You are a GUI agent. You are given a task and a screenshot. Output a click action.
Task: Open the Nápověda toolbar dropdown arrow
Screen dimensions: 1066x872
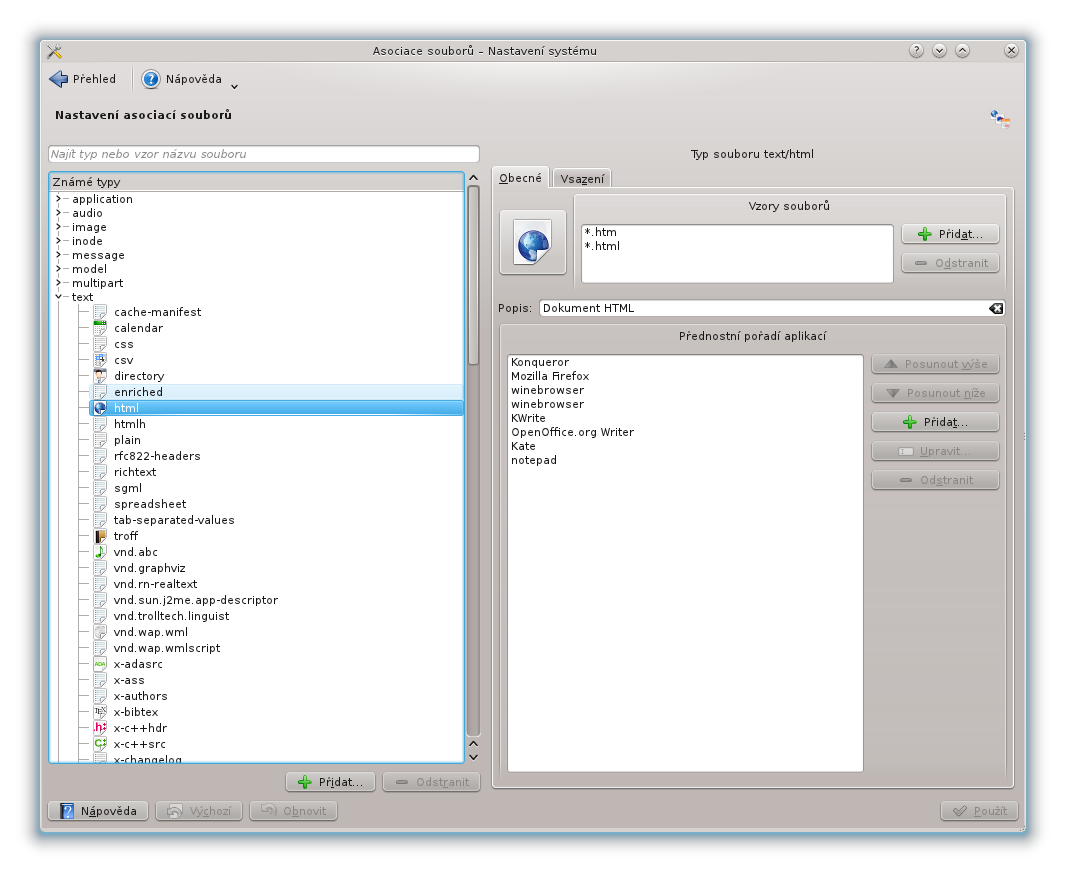234,85
